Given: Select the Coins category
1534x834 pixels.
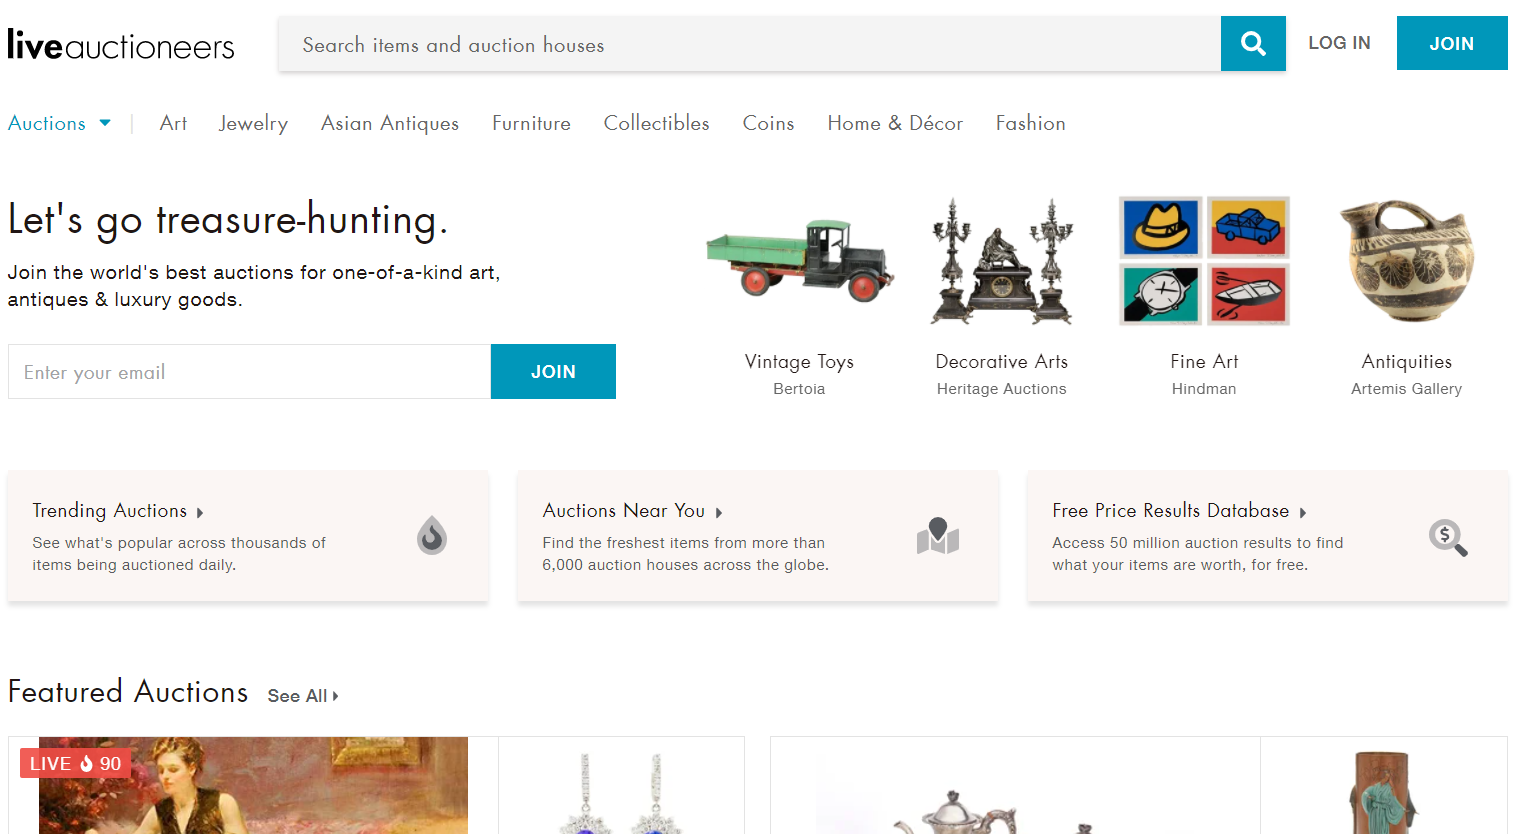Looking at the screenshot, I should pyautogui.click(x=768, y=123).
